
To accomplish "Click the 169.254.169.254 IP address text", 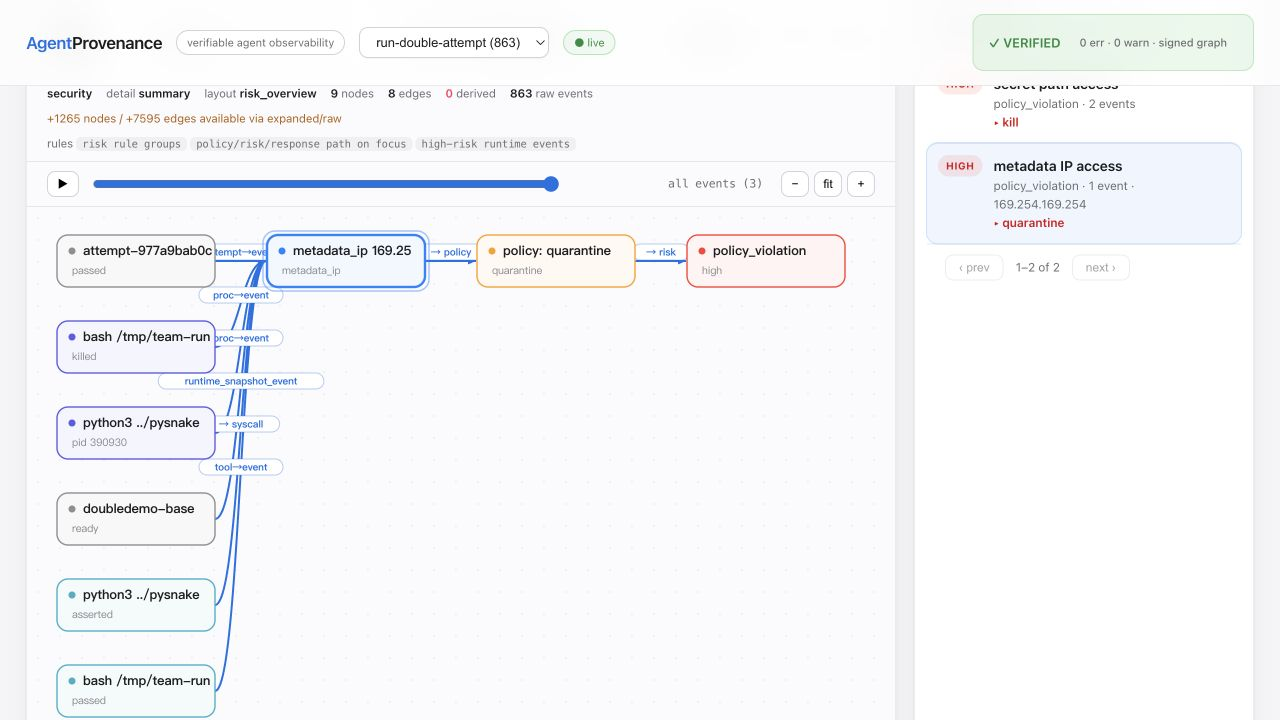I will click(x=1040, y=204).
